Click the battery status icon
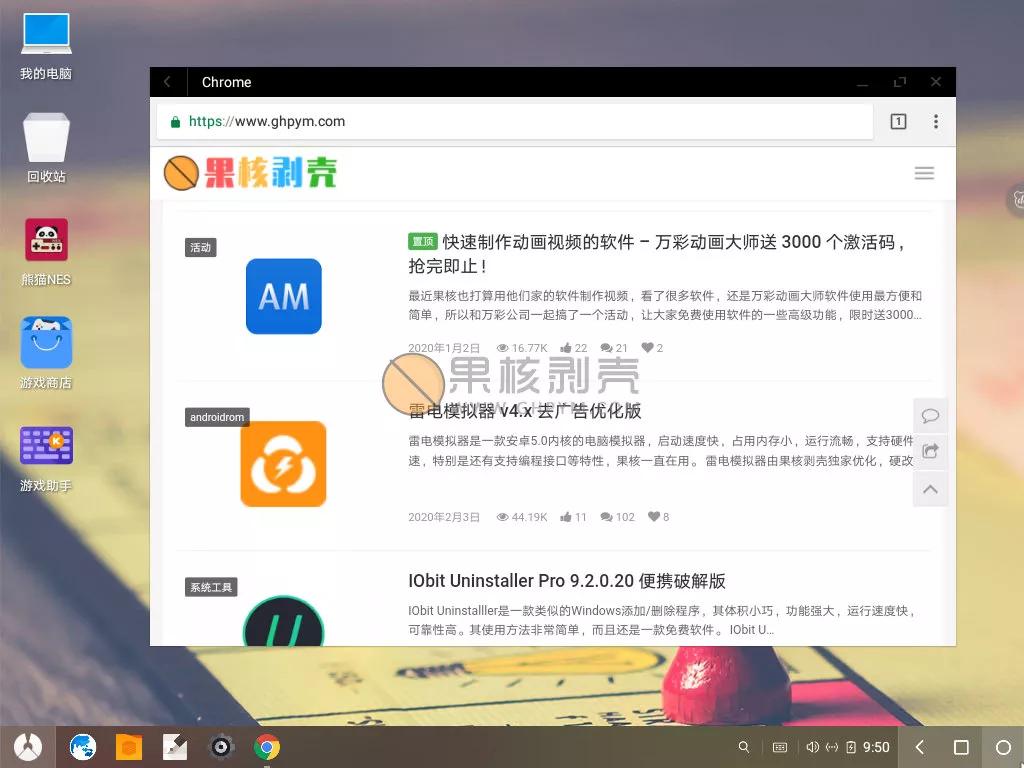1024x768 pixels. point(850,747)
